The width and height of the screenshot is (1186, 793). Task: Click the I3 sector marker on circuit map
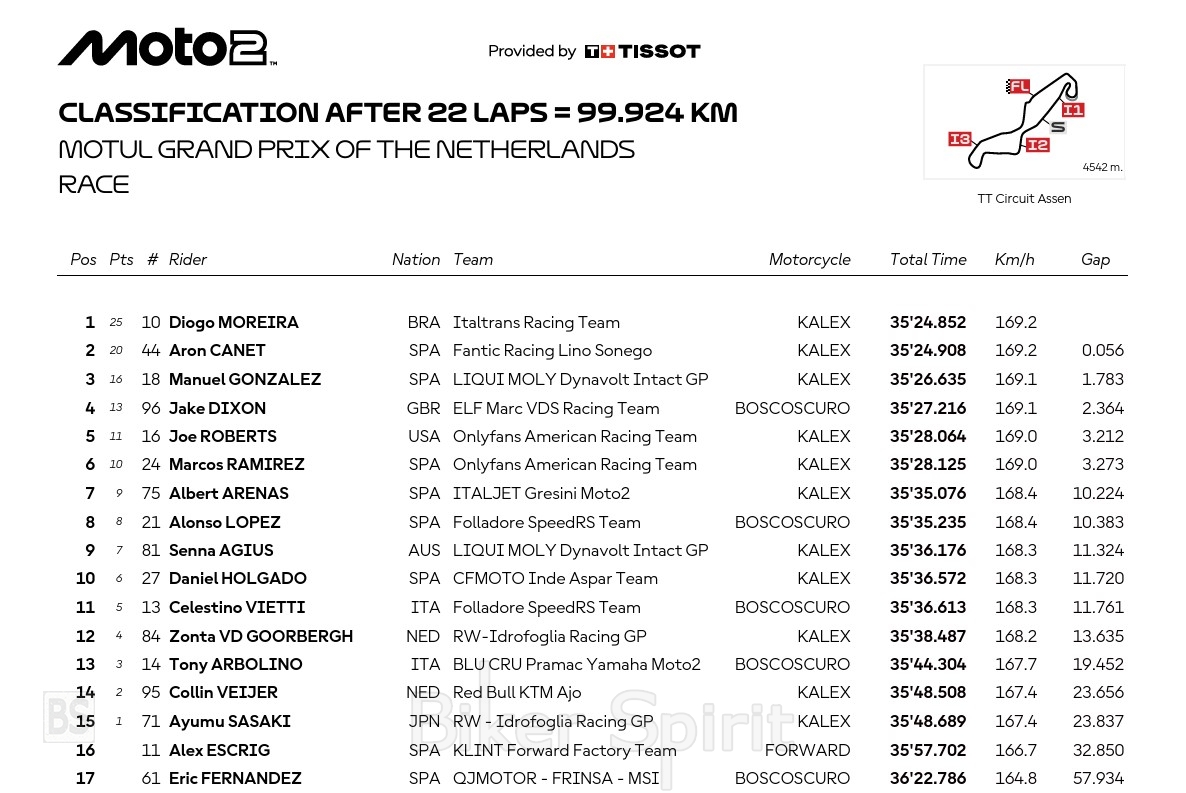(x=960, y=139)
